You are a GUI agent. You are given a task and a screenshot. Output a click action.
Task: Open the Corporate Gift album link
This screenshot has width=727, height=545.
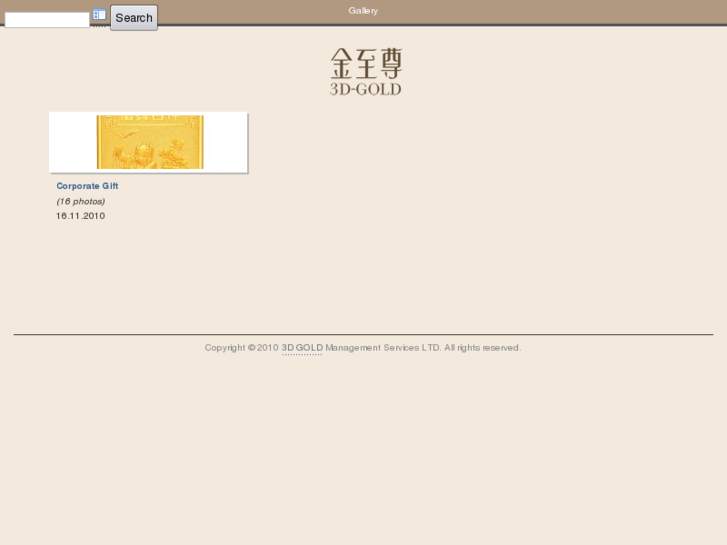(x=87, y=186)
